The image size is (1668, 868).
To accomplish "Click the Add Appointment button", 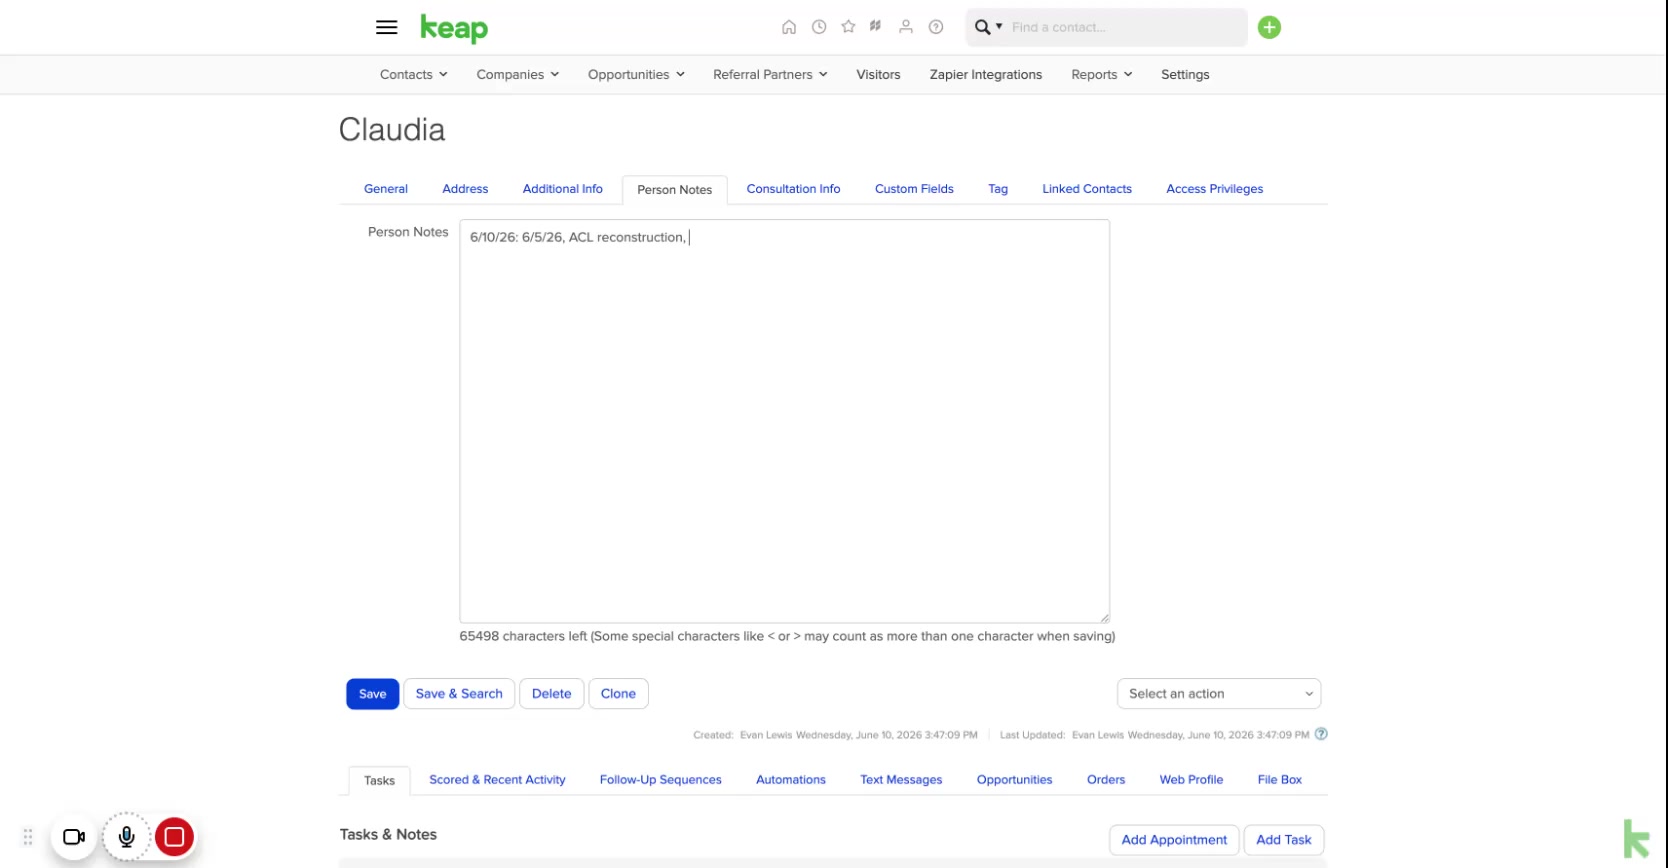I will (x=1174, y=840).
